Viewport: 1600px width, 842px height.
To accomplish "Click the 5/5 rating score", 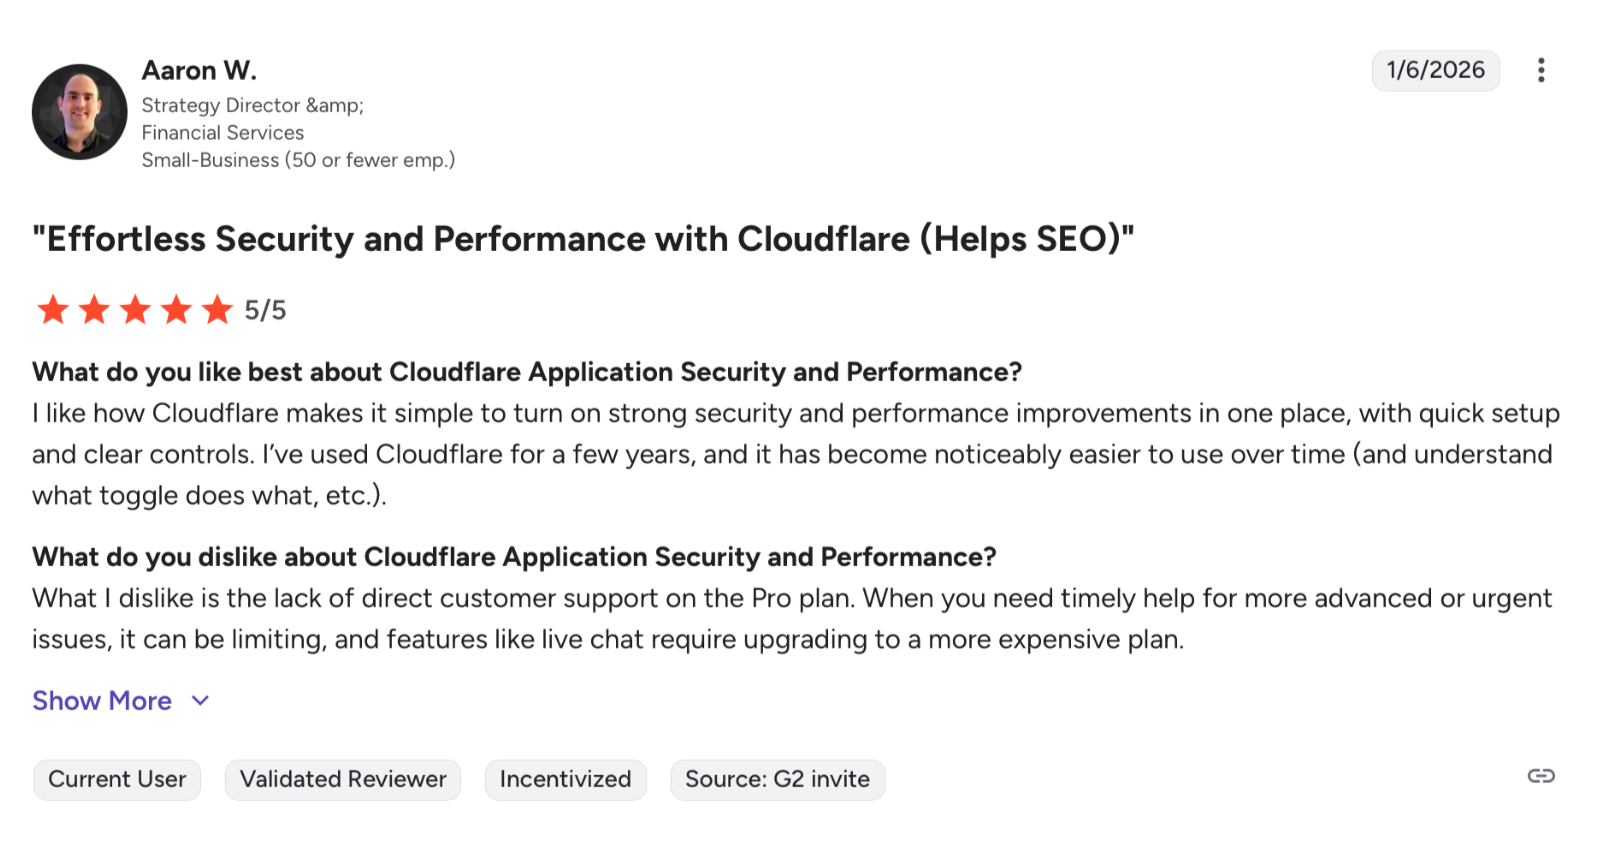I will (x=265, y=311).
